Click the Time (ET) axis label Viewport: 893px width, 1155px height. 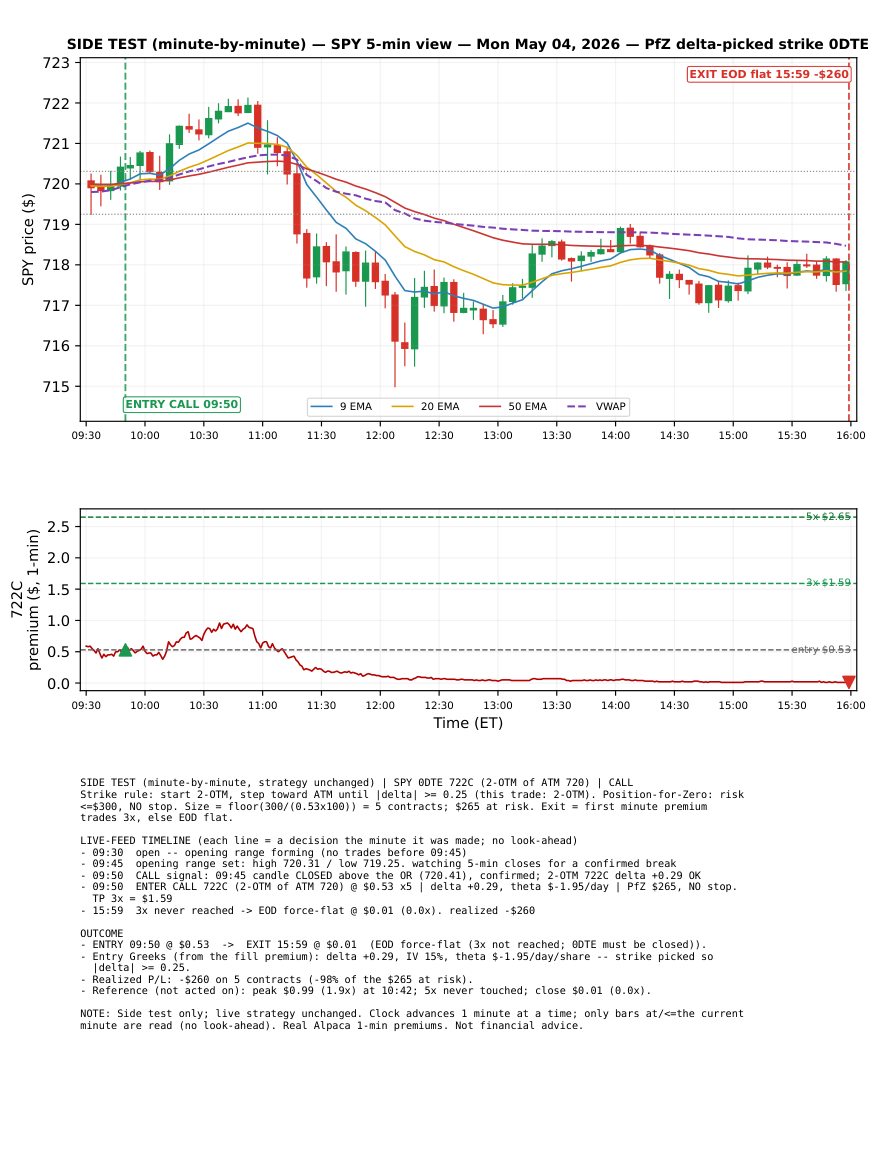(468, 723)
